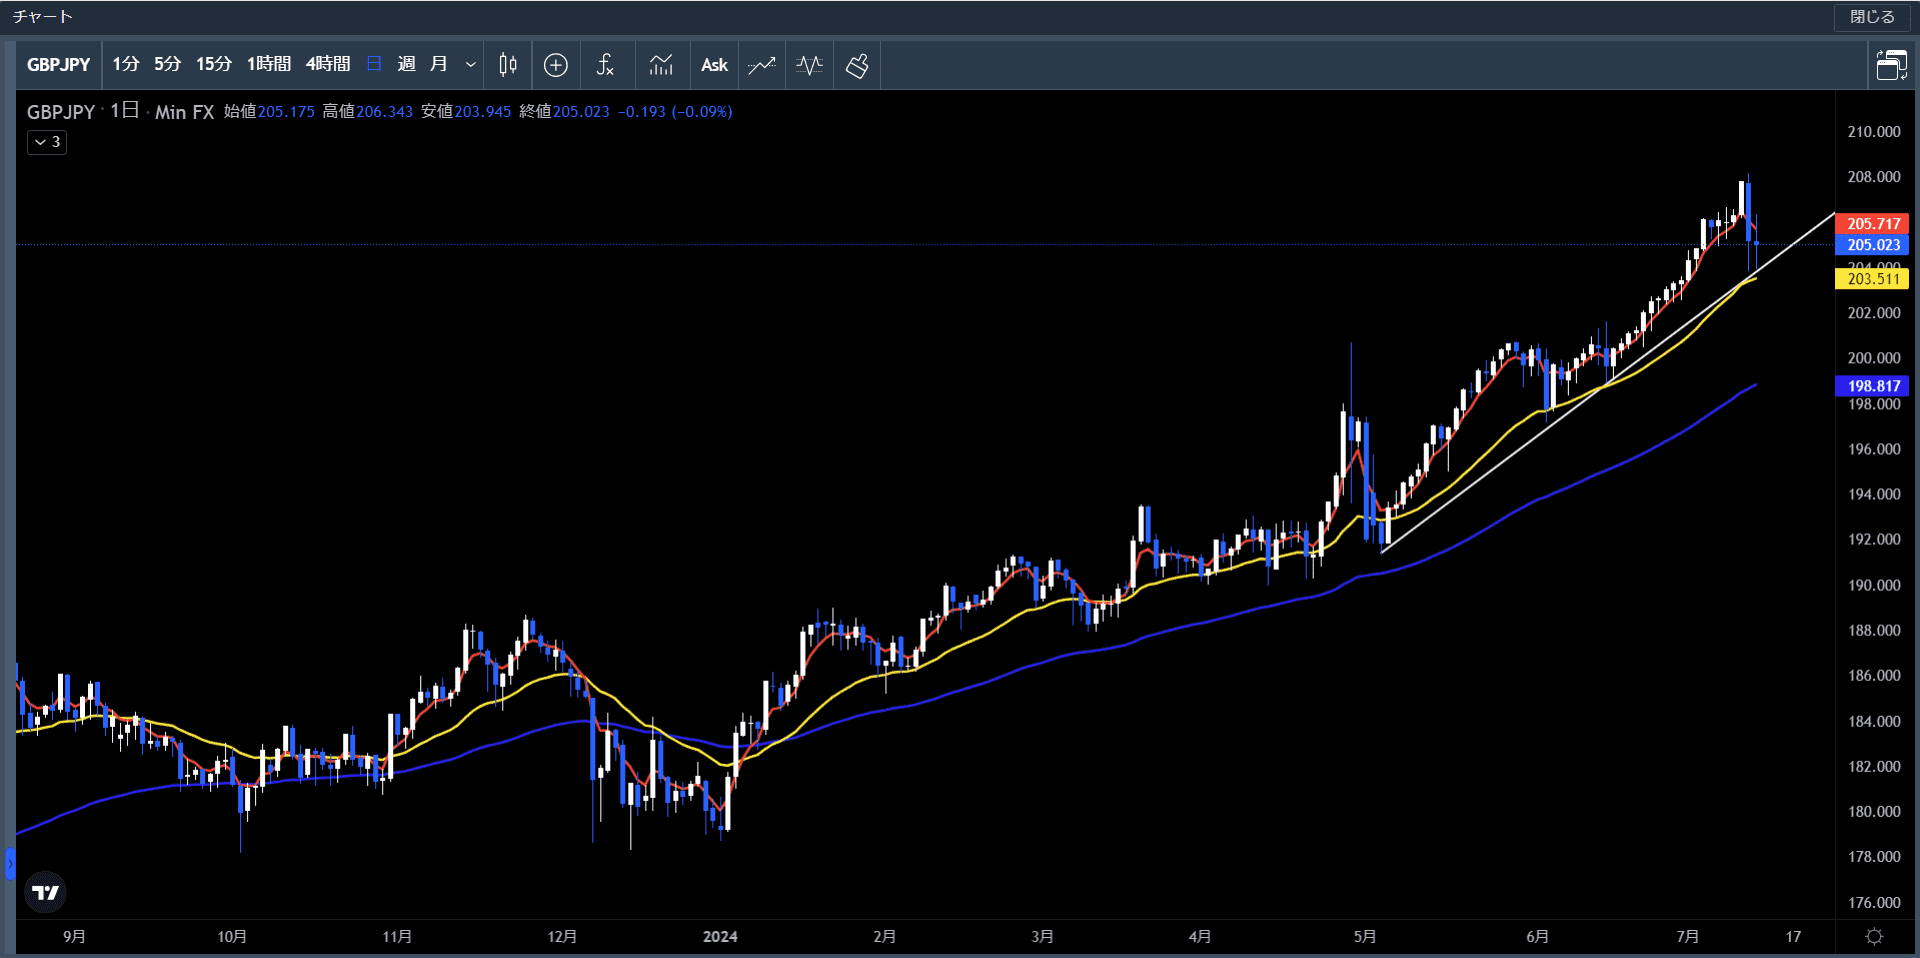Click the red 205.717 price label
Viewport: 1920px width, 958px height.
(1872, 224)
